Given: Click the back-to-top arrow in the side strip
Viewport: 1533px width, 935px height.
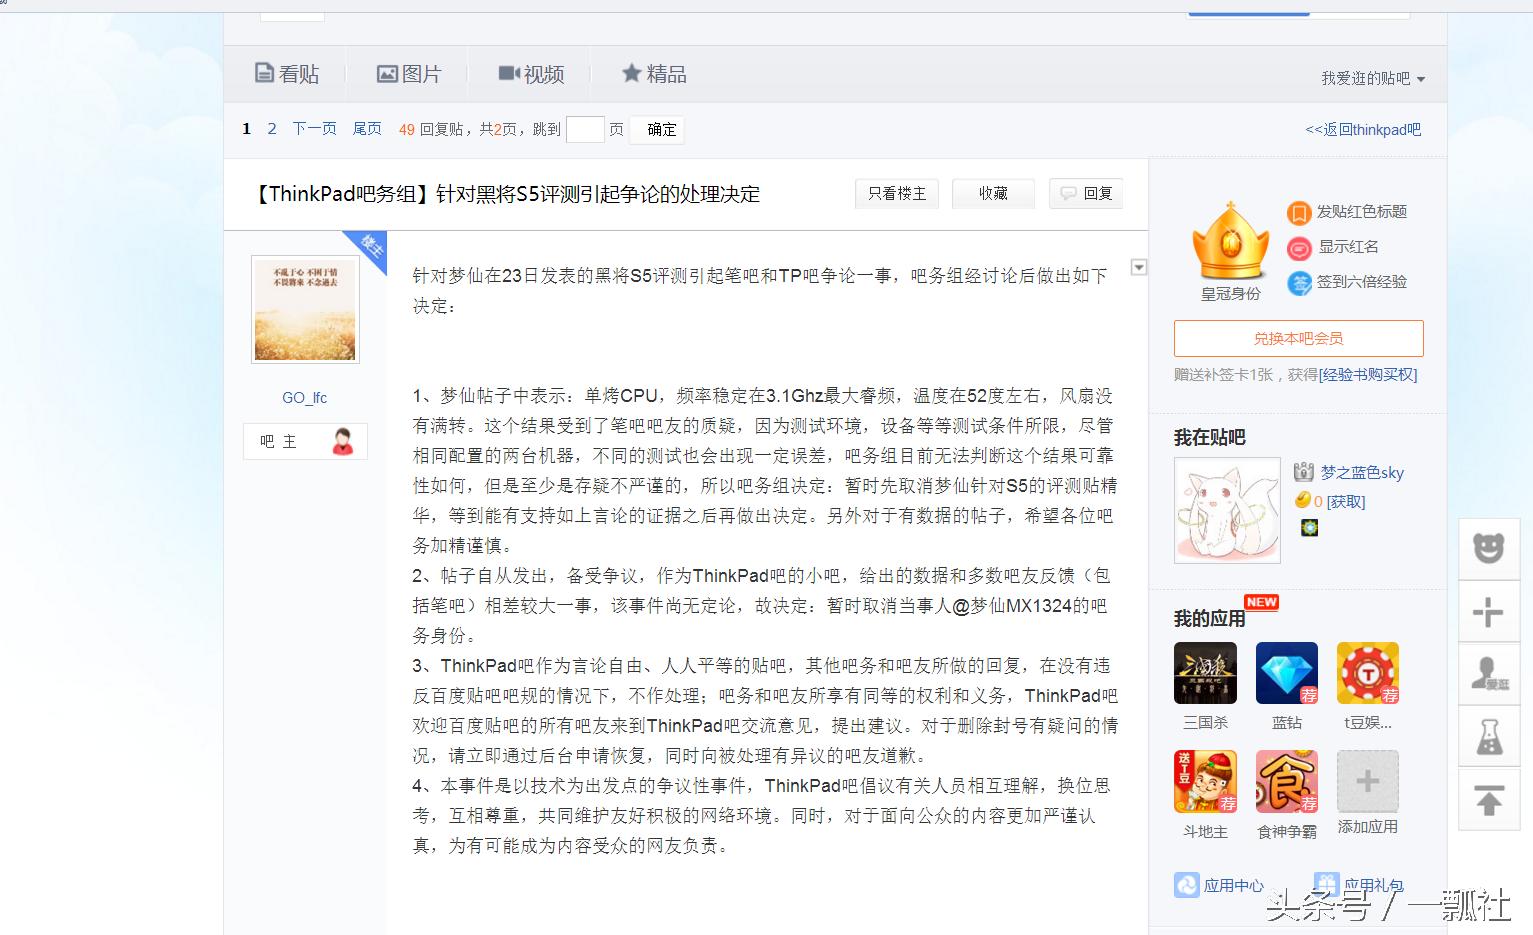Looking at the screenshot, I should [1489, 800].
